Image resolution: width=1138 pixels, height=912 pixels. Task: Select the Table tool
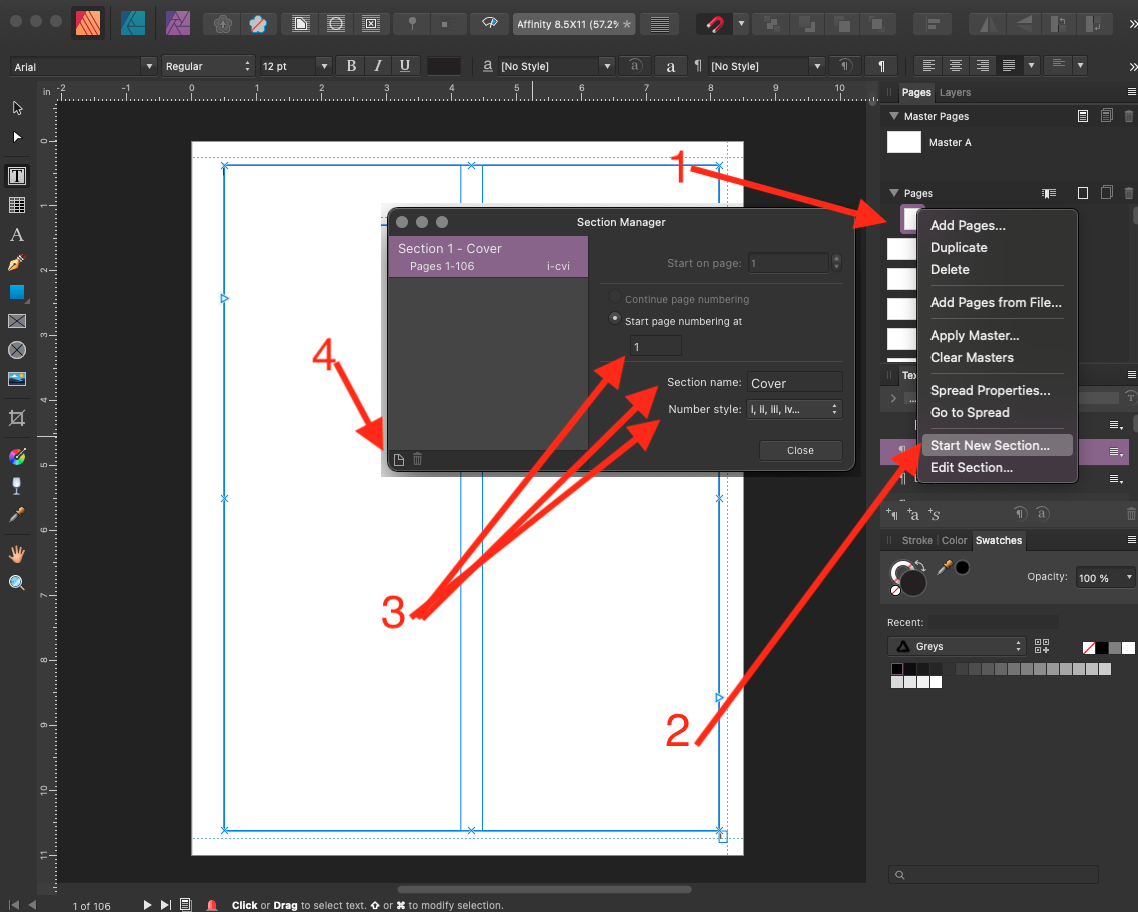17,205
